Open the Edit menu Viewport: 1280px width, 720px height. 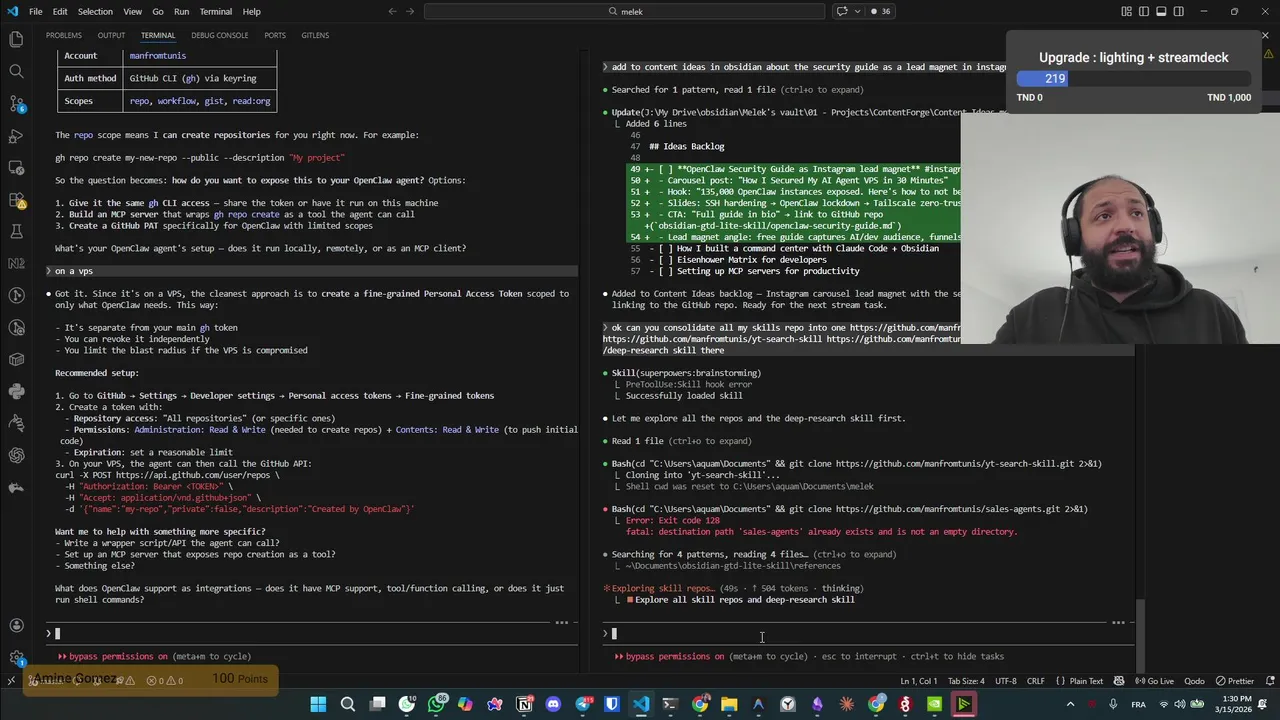[x=60, y=11]
